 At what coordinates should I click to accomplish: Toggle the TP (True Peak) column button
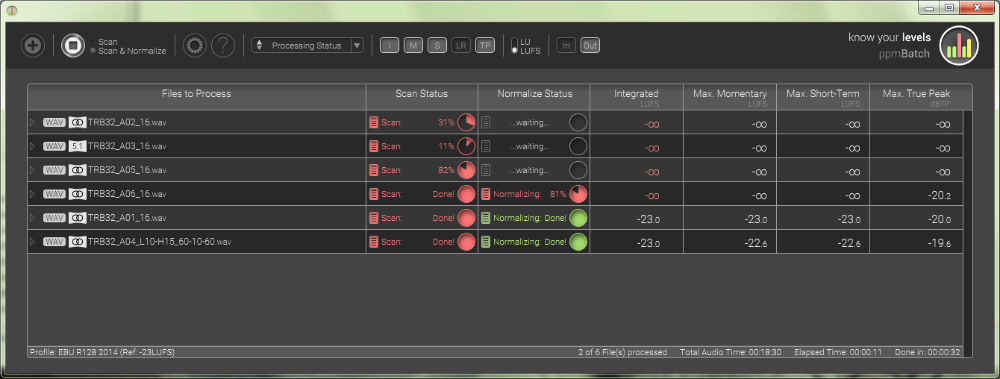point(485,45)
